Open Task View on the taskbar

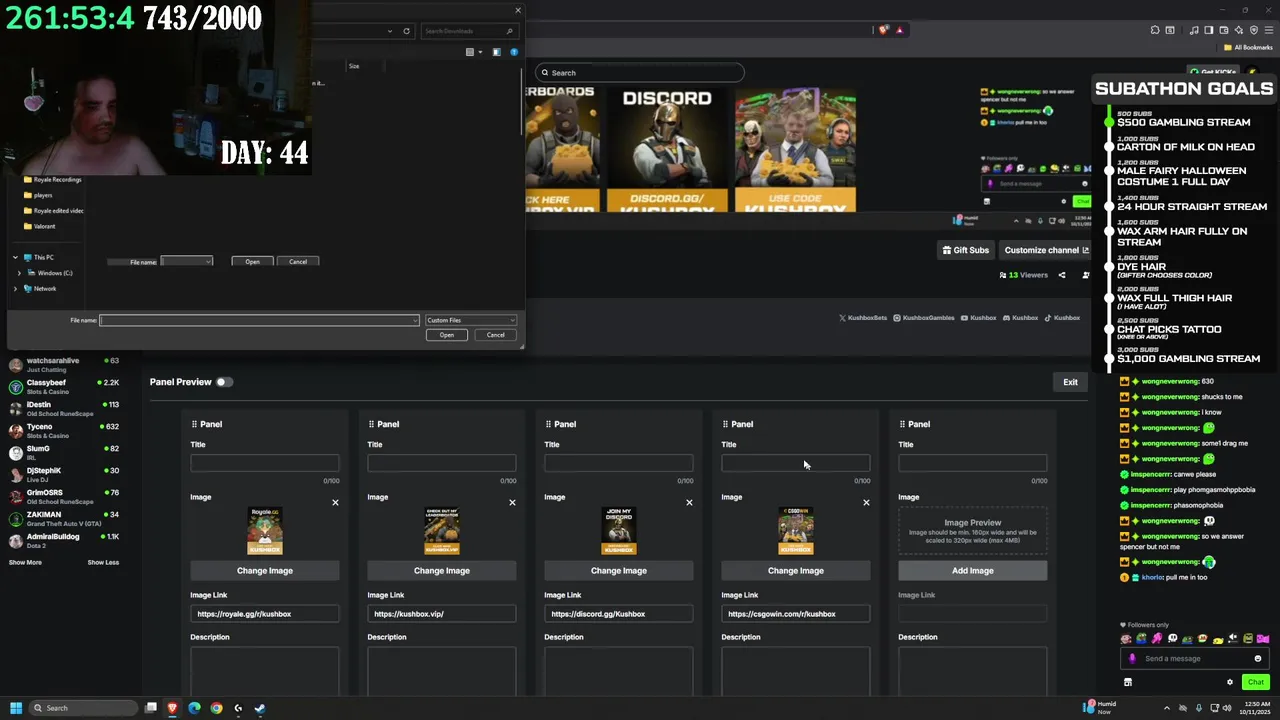[151, 708]
